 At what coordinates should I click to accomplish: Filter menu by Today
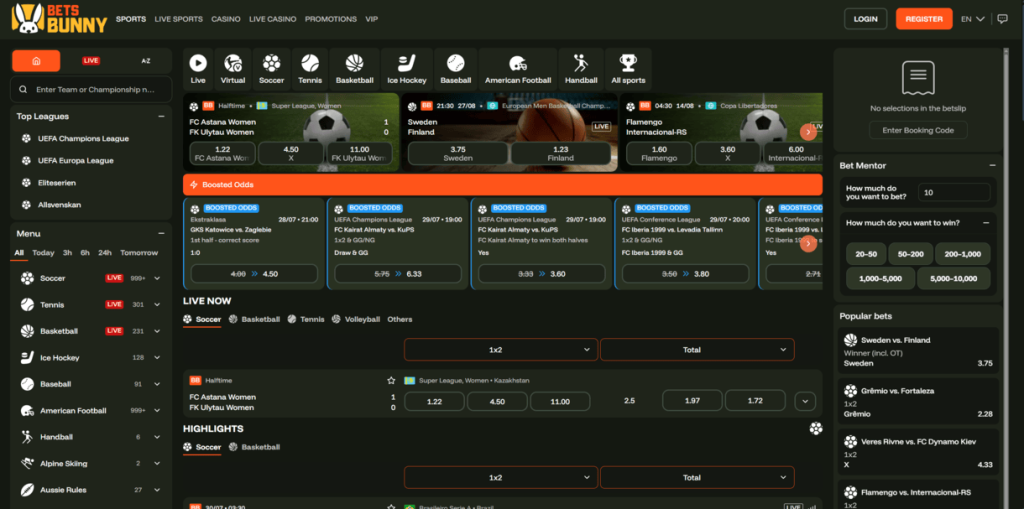click(x=43, y=253)
